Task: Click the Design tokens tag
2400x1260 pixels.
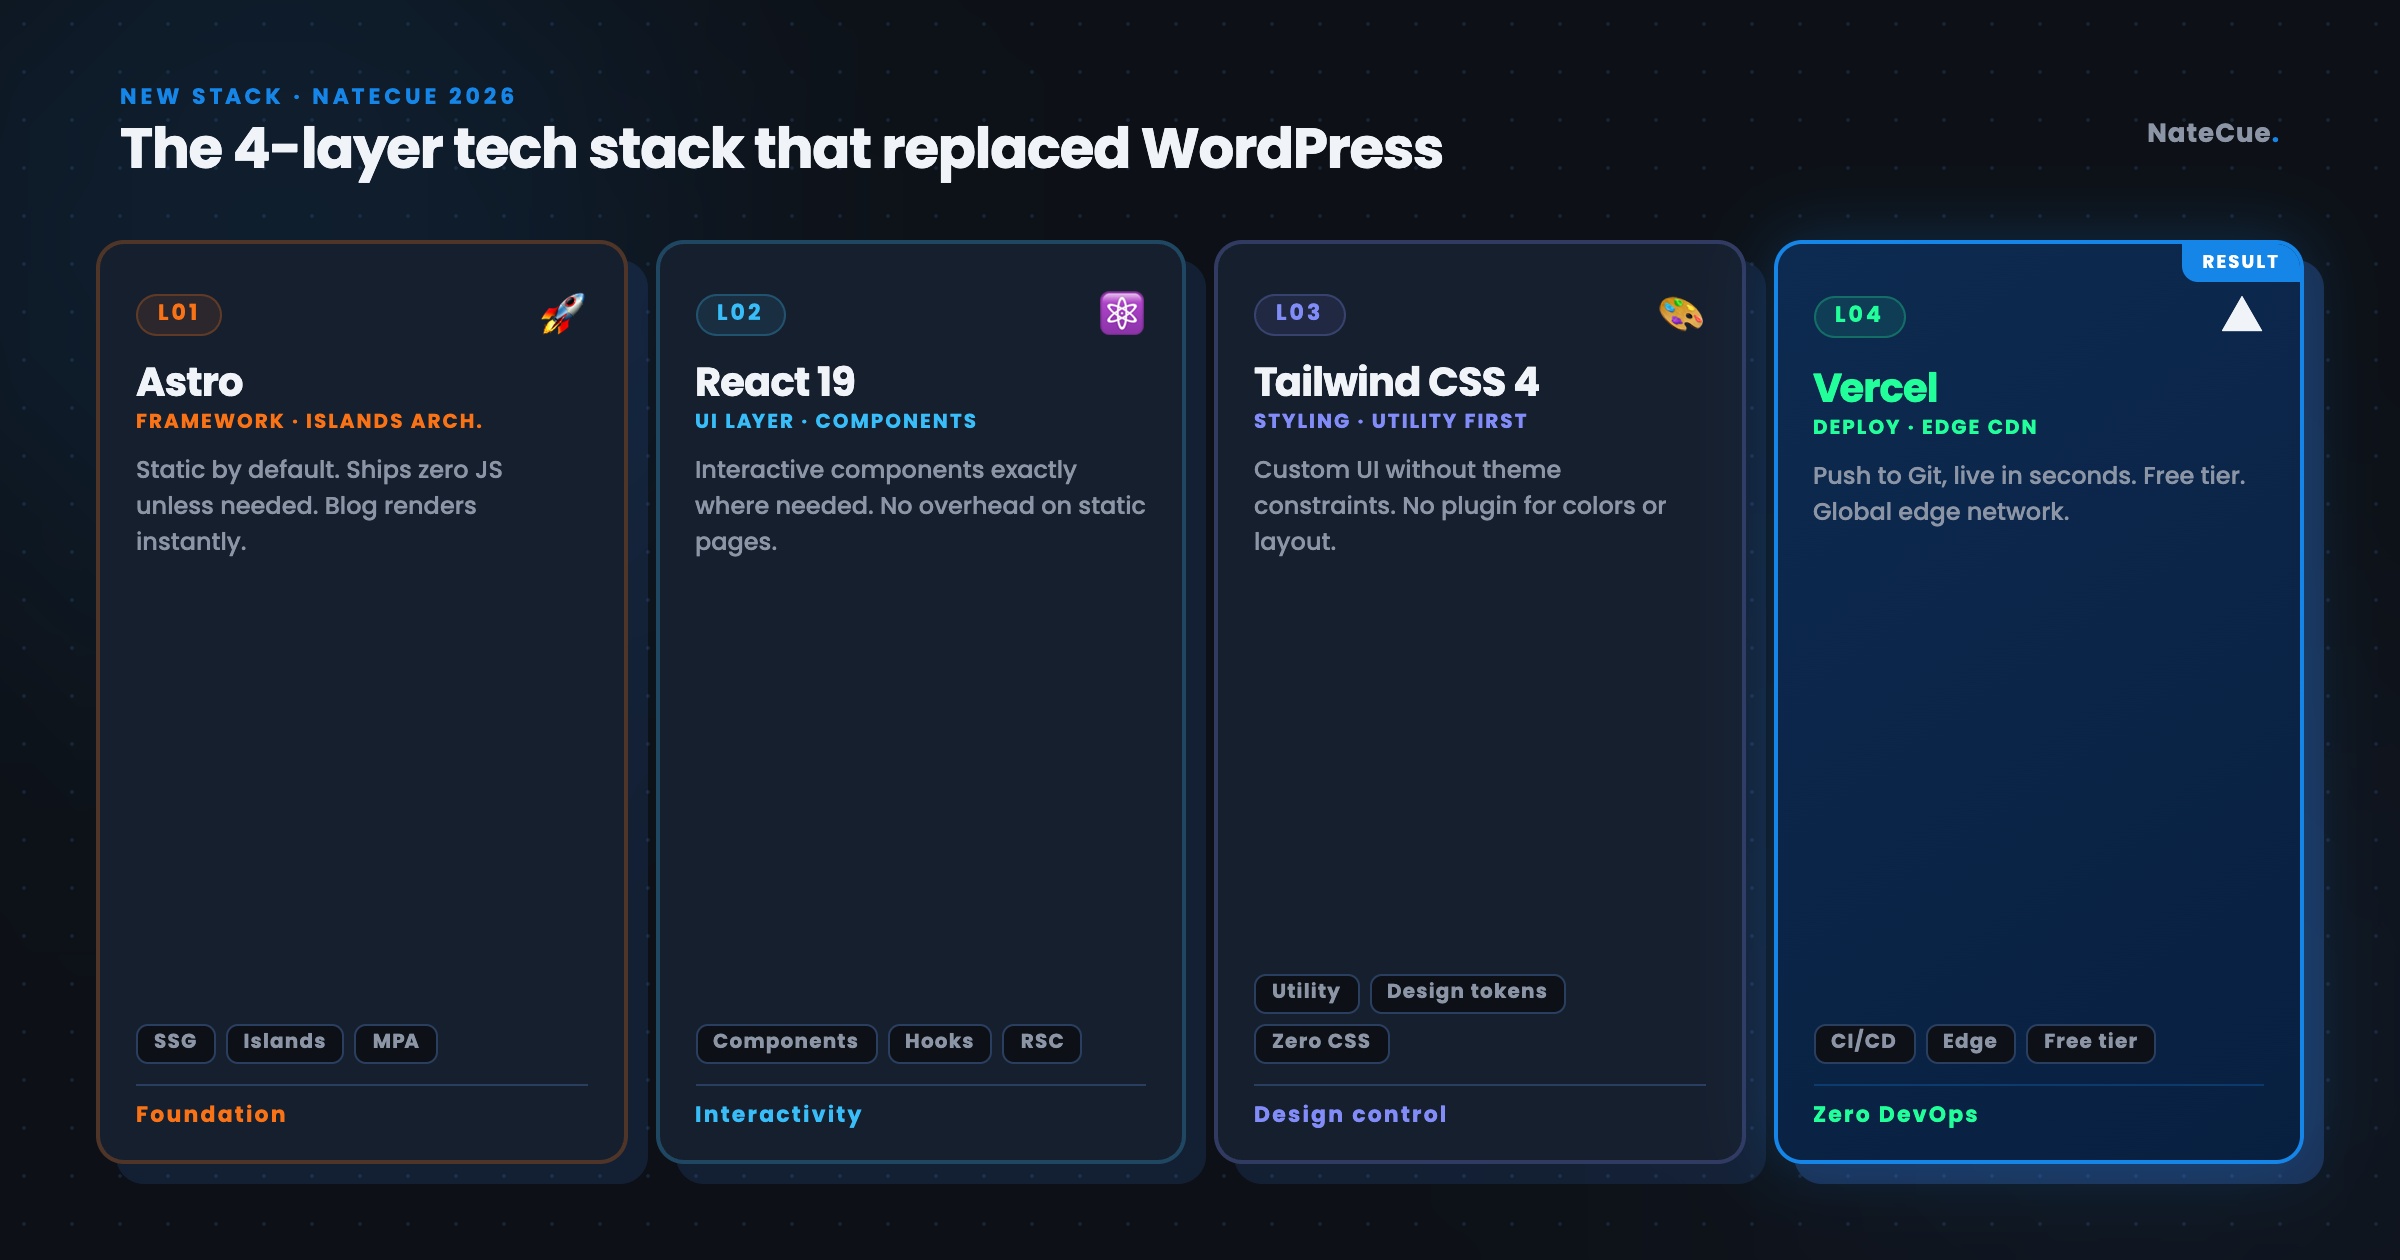Action: pos(1467,993)
